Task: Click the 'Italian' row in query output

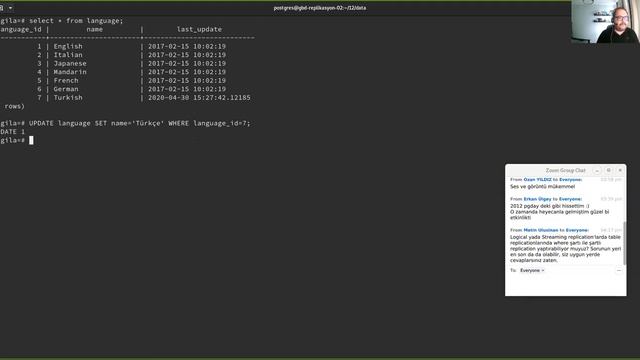Action: tap(131, 55)
